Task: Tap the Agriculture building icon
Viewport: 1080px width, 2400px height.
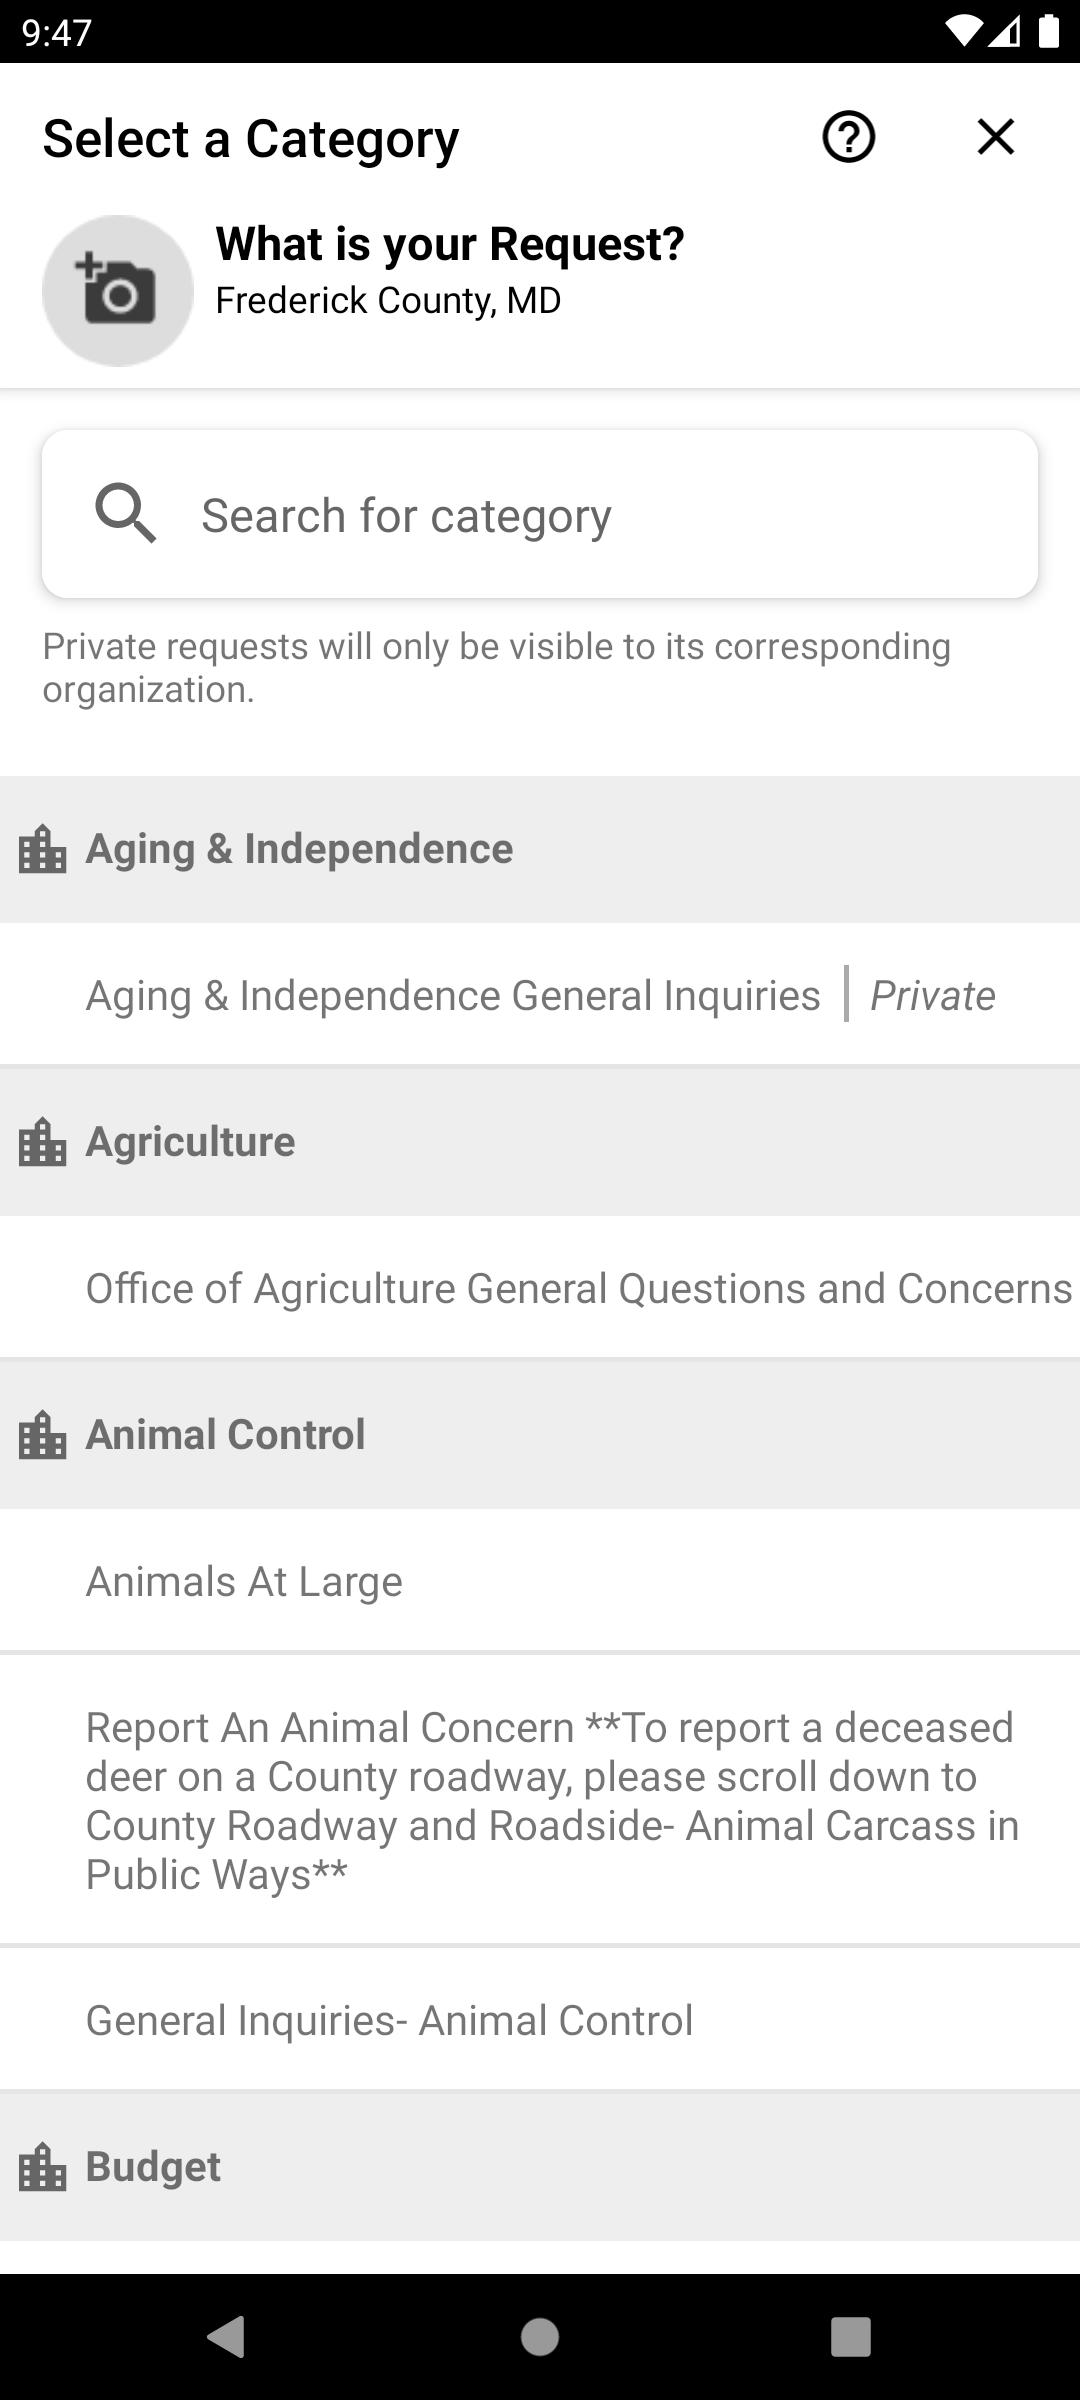Action: click(43, 1142)
